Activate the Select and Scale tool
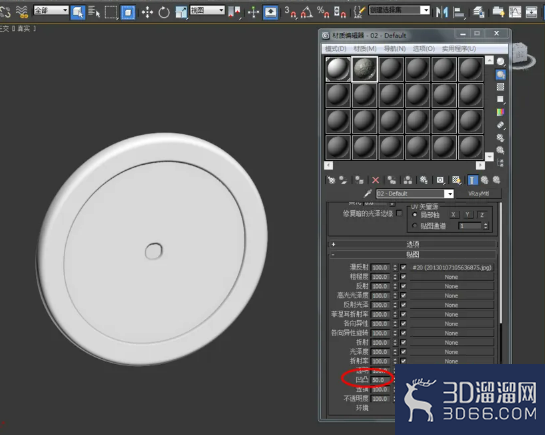Screen dimensions: 545x435 point(181,13)
